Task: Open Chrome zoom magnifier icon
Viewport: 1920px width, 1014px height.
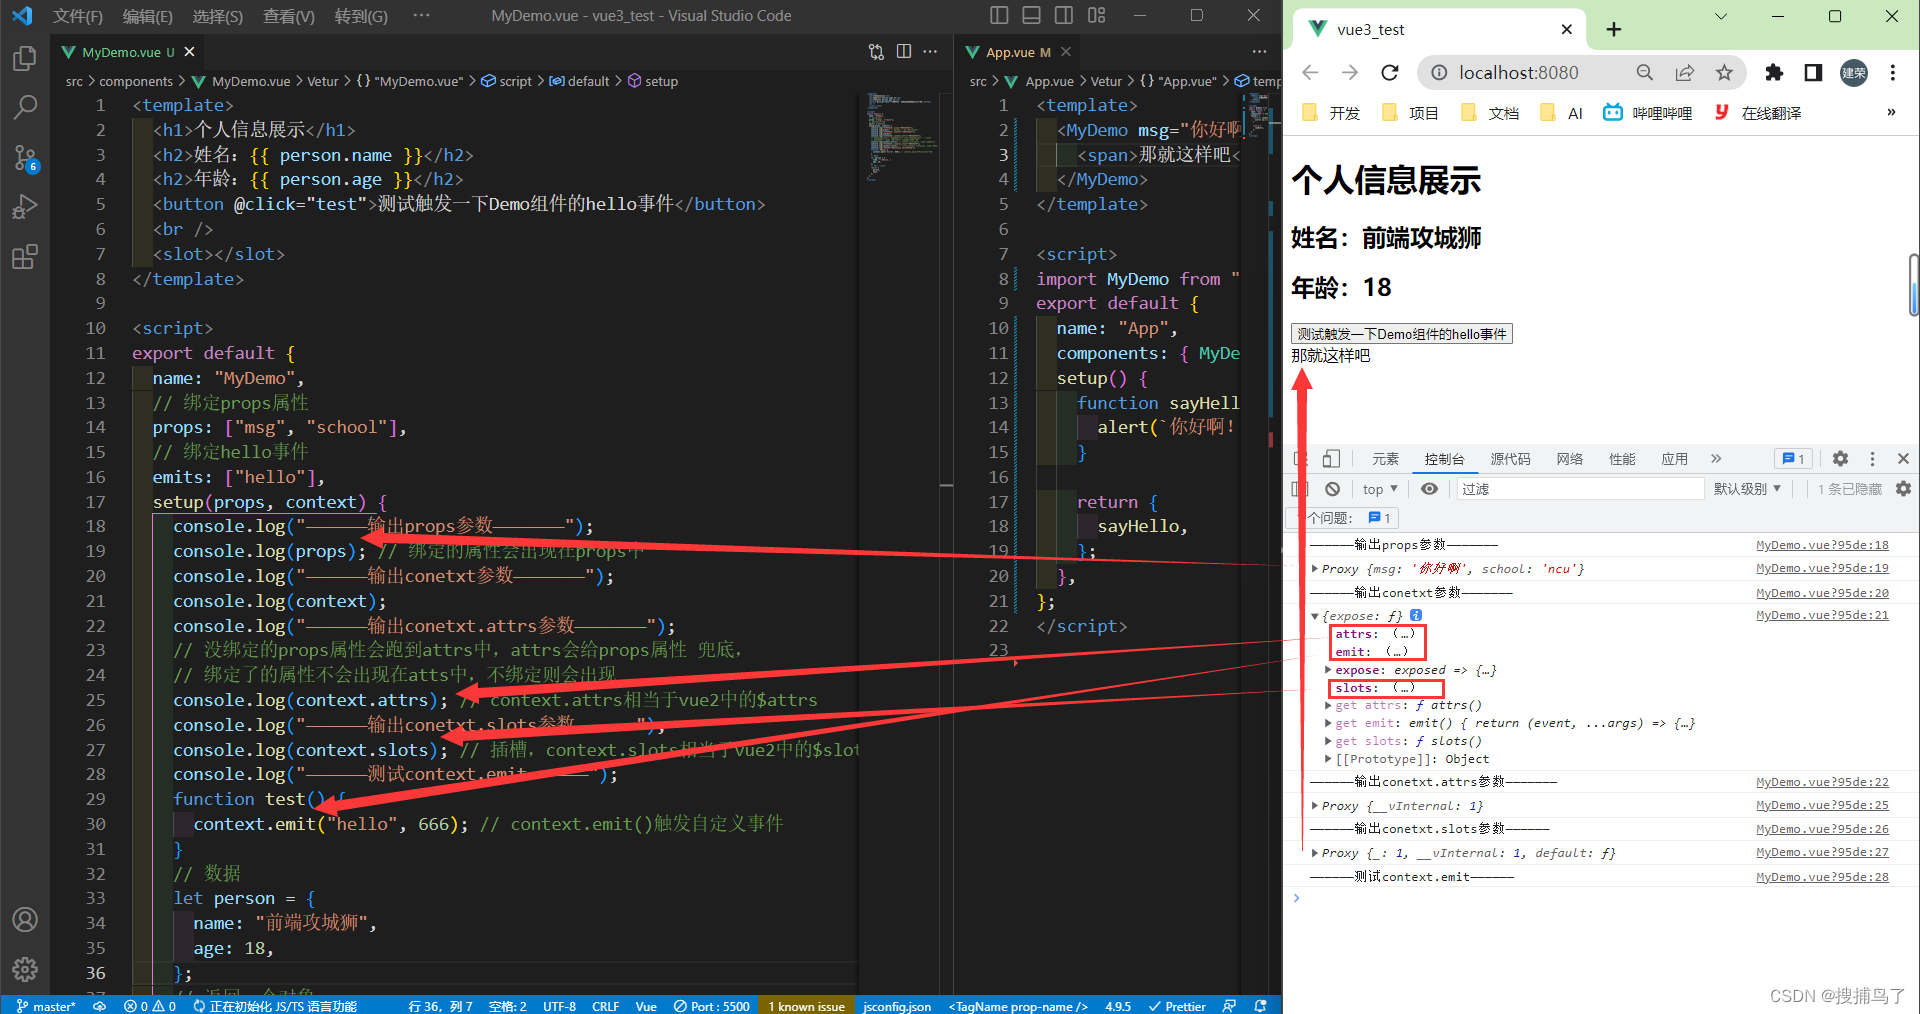Action: point(1645,72)
